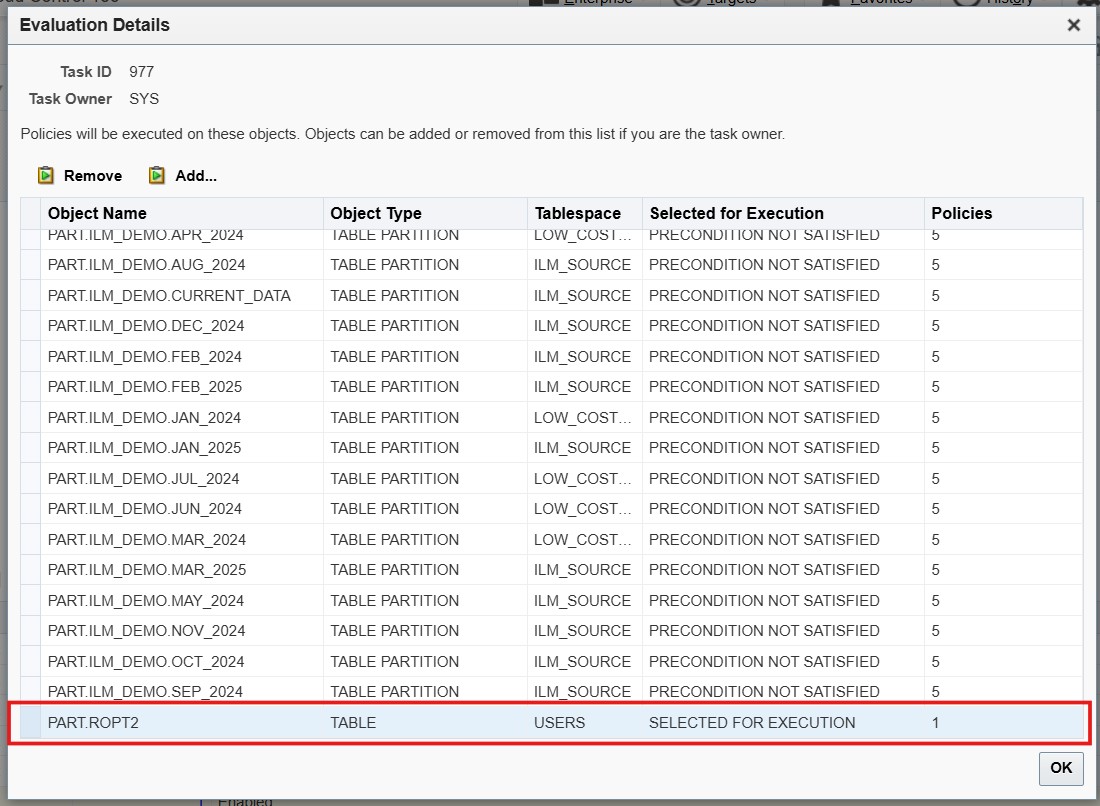Screen dimensions: 1100x806
Task: Click the Add clipboard icon
Action: (157, 174)
